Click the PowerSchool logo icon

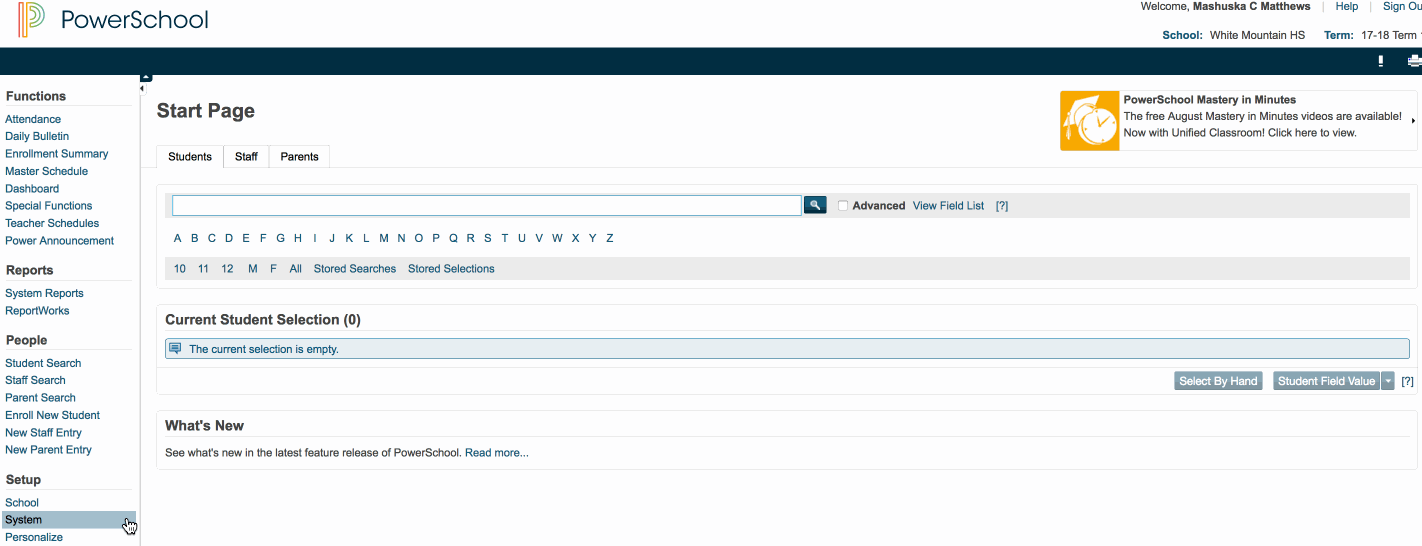[x=31, y=19]
